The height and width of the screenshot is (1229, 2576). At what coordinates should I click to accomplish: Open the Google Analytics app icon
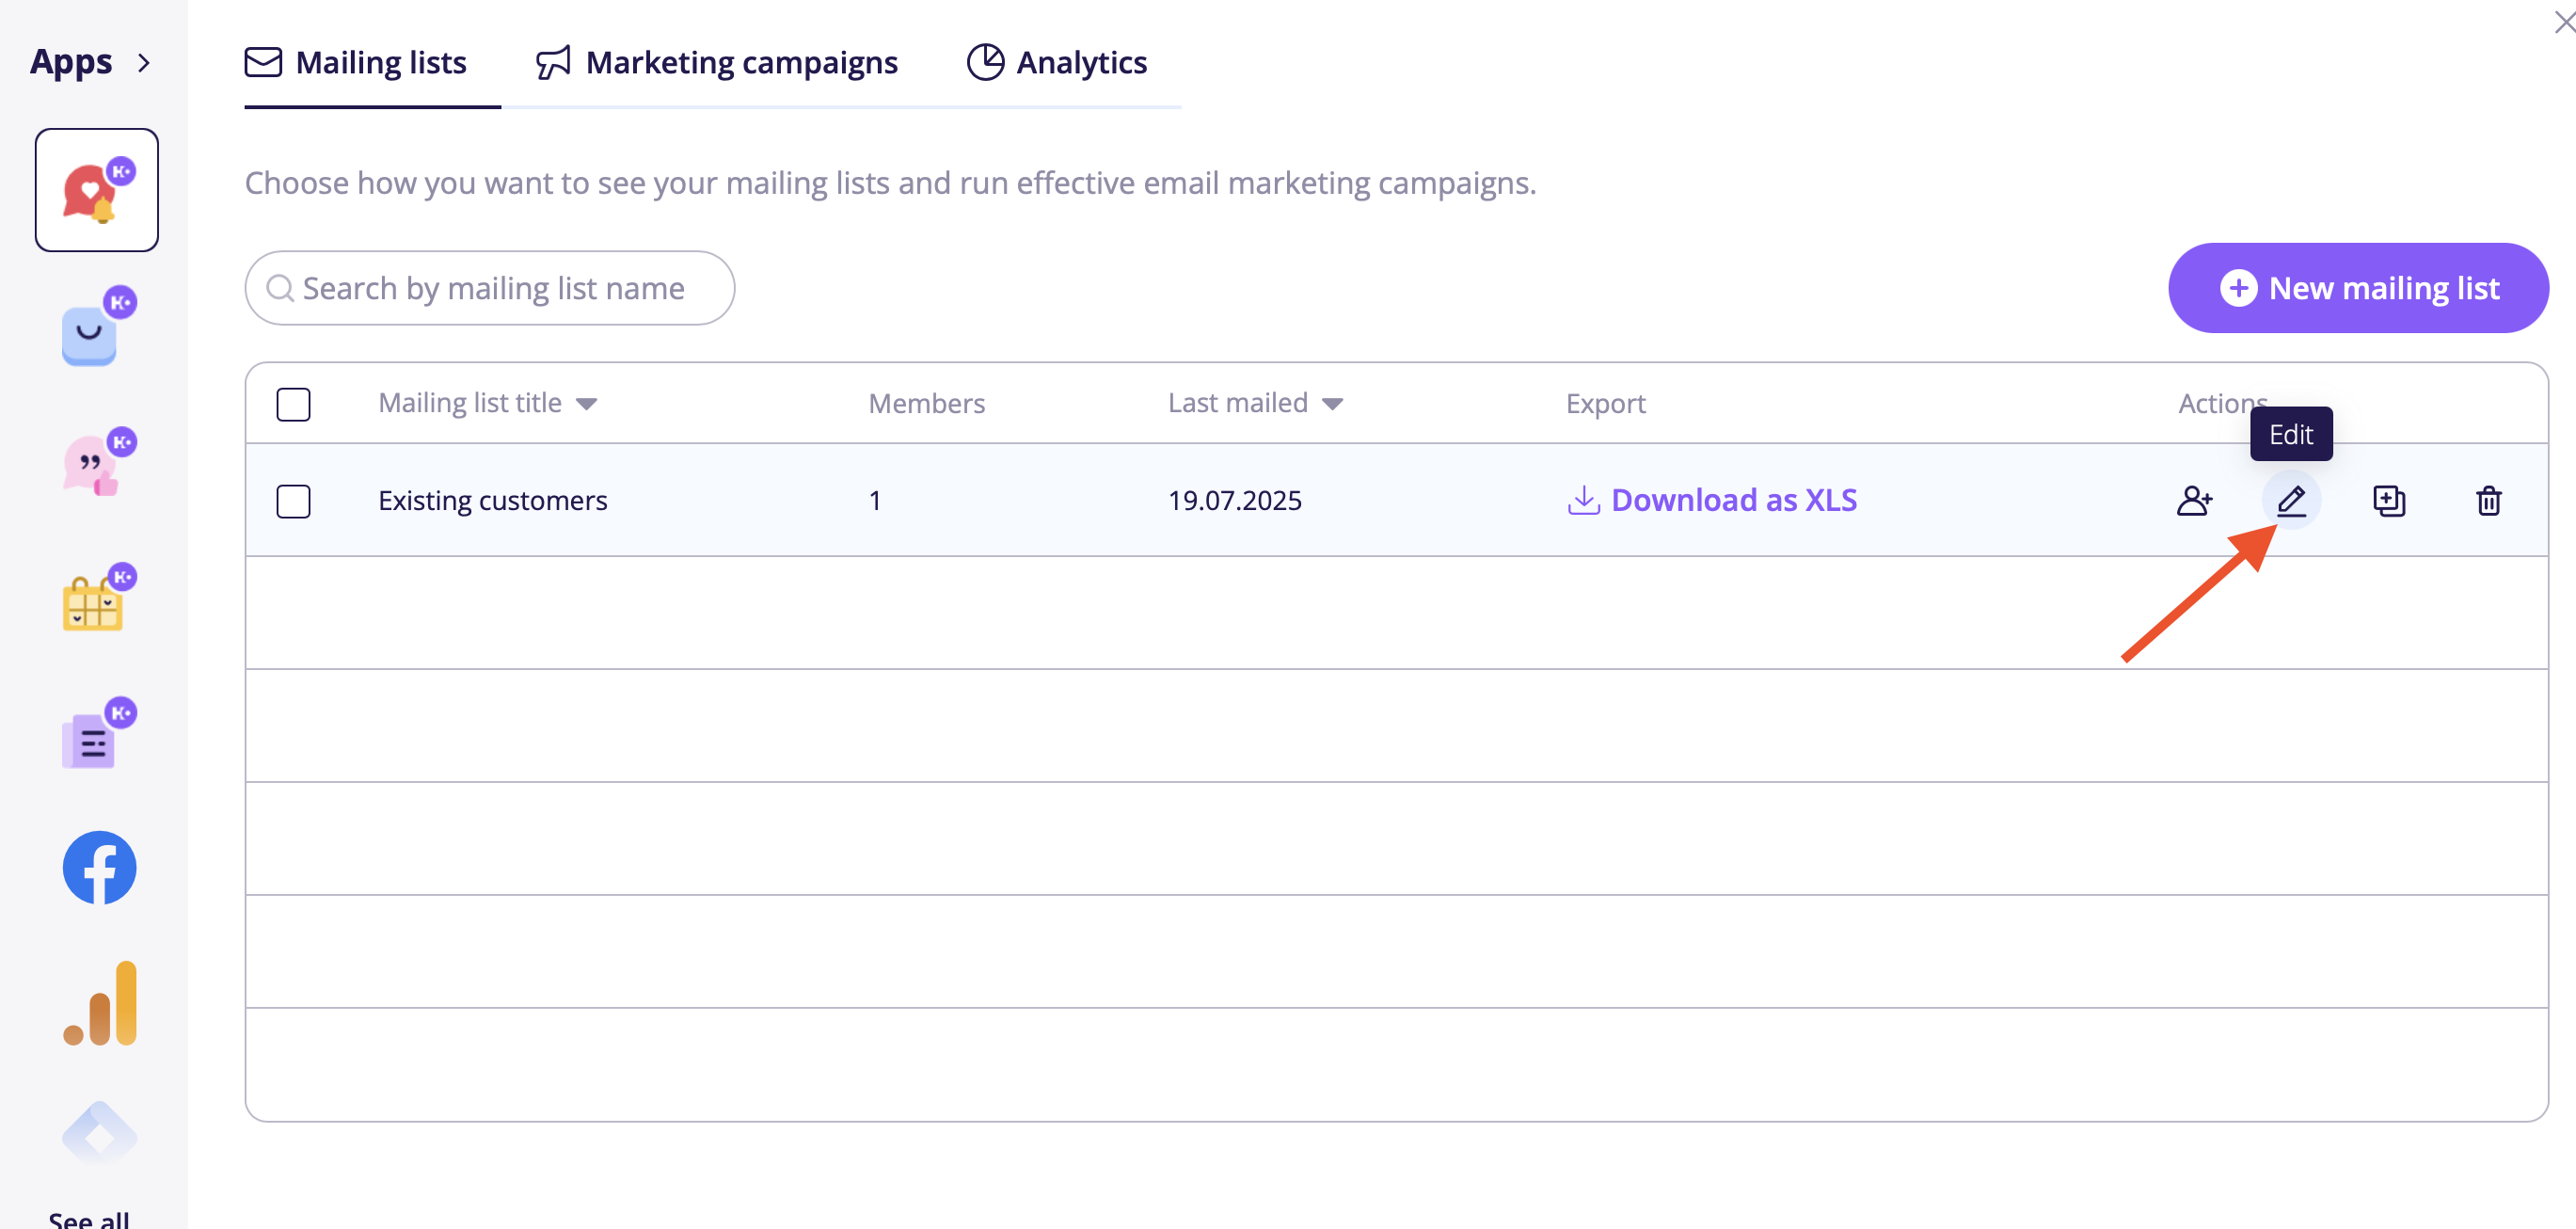99,1003
